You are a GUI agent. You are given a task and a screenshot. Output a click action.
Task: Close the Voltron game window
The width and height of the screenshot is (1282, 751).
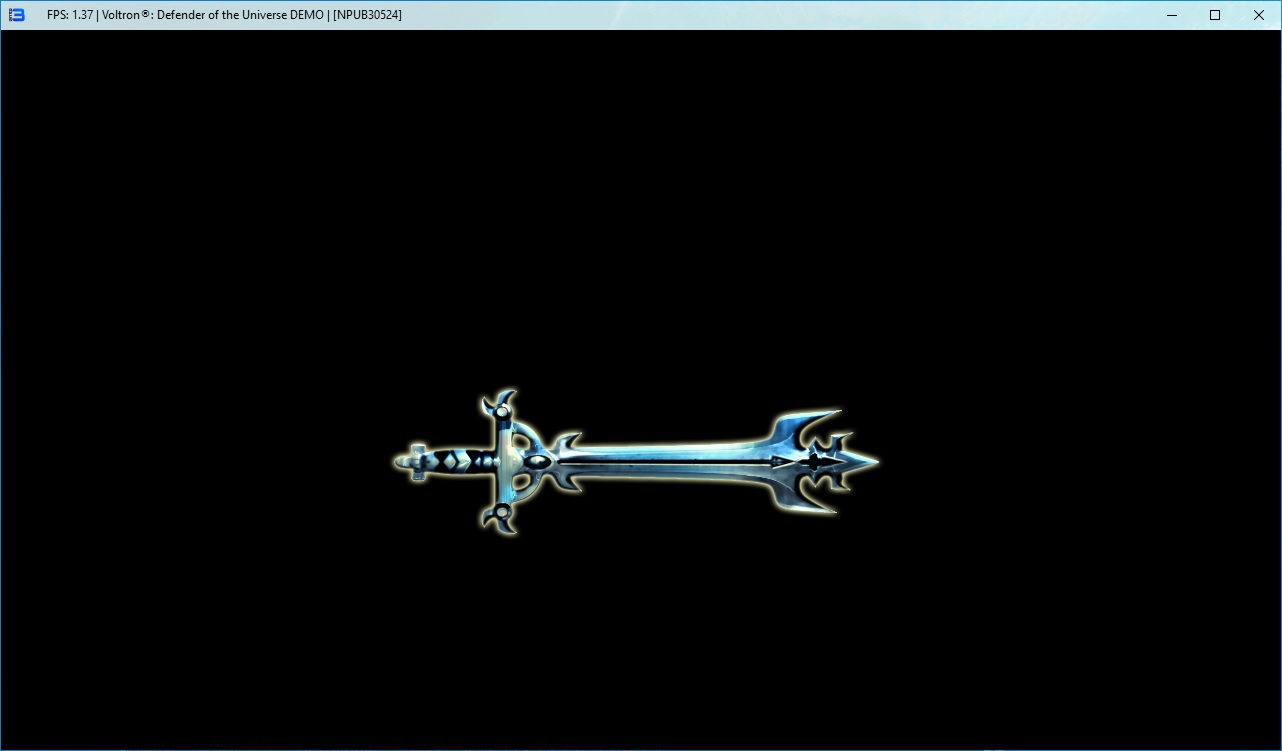(x=1259, y=15)
